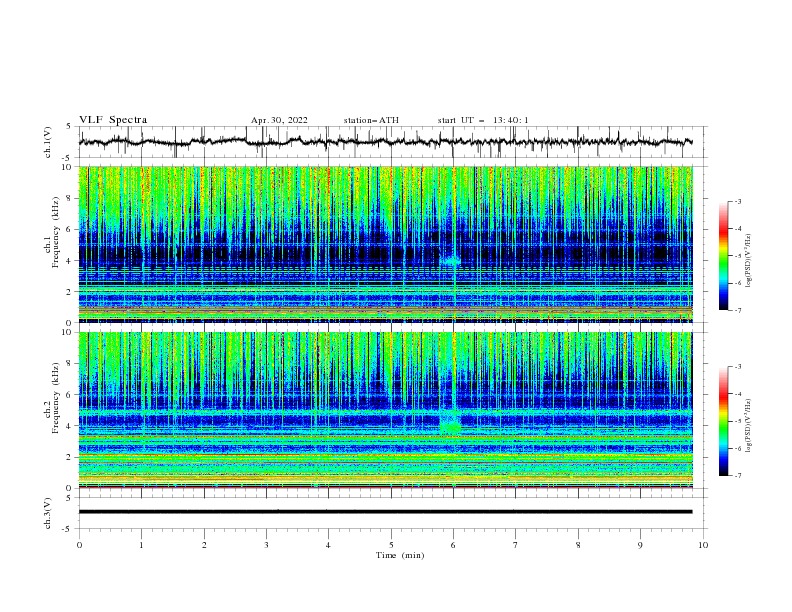Image resolution: width=792 pixels, height=612 pixels.
Task: Click the upper "log(PSD)(V²/Hz)" colorbar label
Action: point(748,260)
